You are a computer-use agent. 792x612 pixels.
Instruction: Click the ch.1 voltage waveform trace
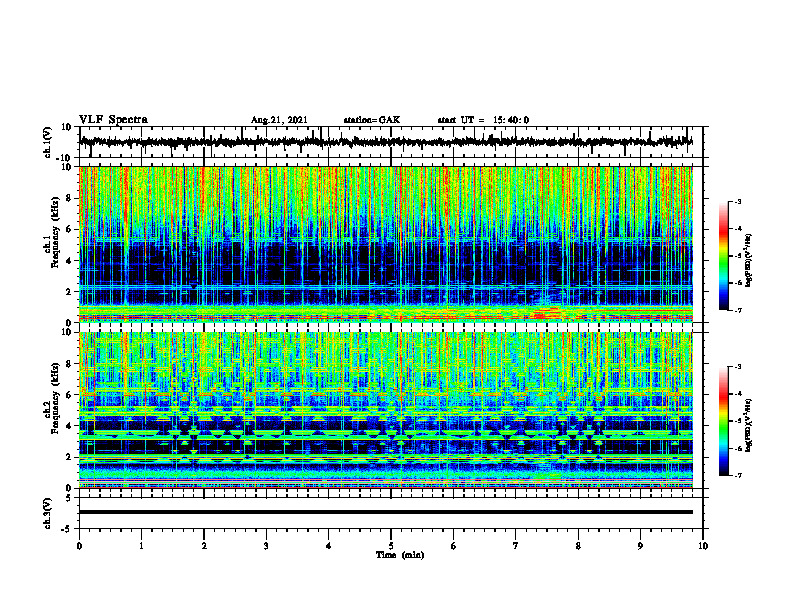click(x=386, y=142)
